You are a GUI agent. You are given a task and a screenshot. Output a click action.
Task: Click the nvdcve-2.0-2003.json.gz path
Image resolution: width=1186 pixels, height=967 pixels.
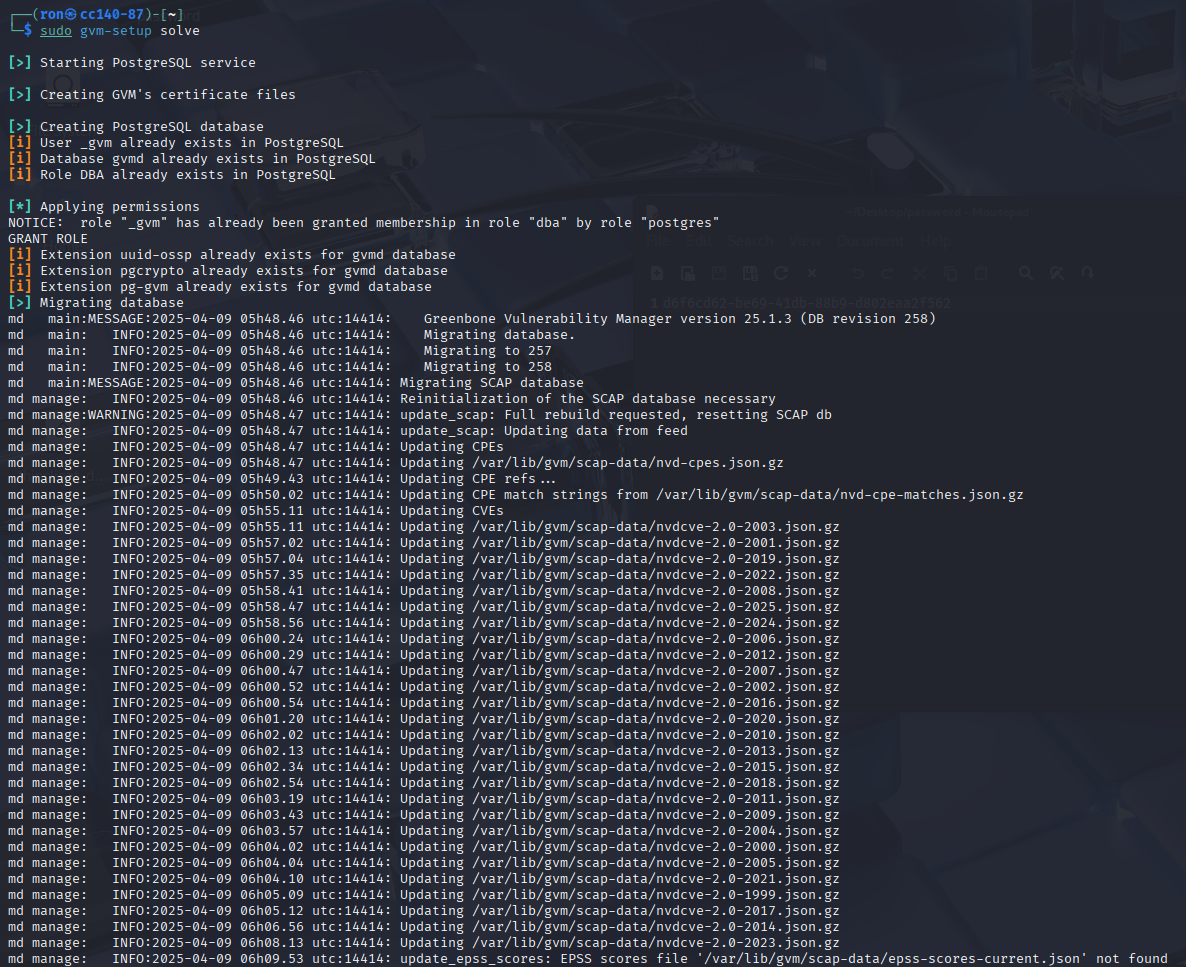pos(656,527)
